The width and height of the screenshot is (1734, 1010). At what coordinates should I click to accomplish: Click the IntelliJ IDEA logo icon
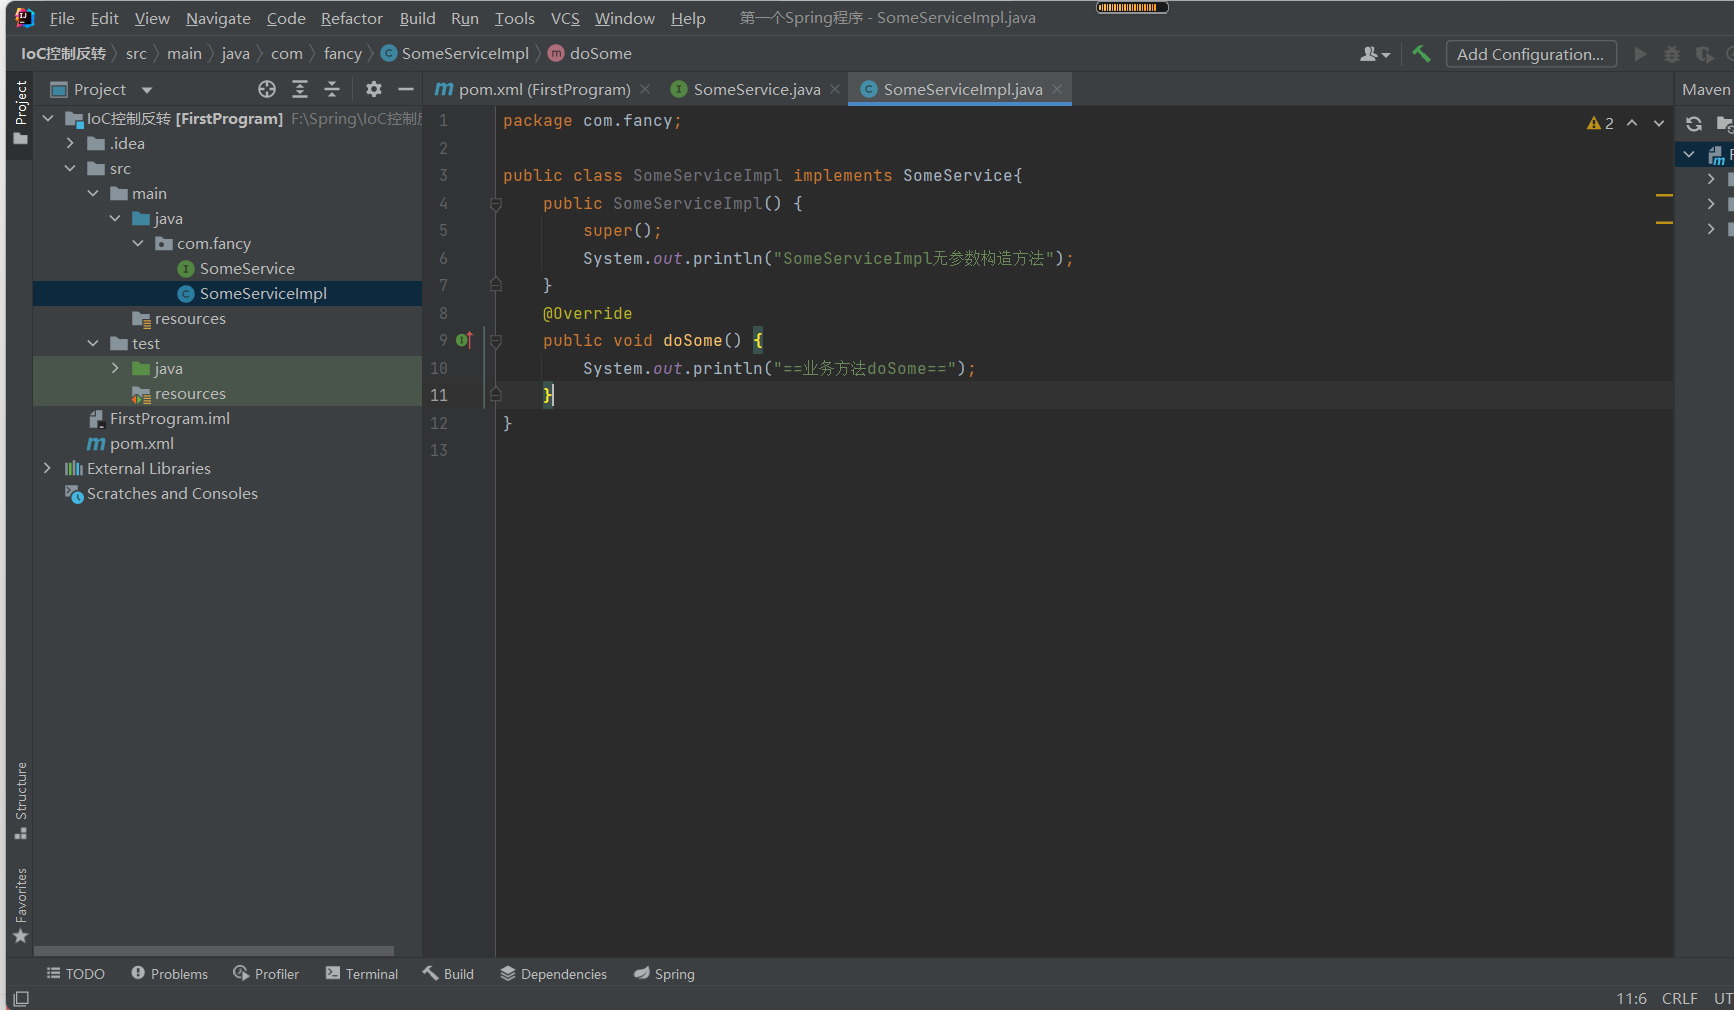25,18
